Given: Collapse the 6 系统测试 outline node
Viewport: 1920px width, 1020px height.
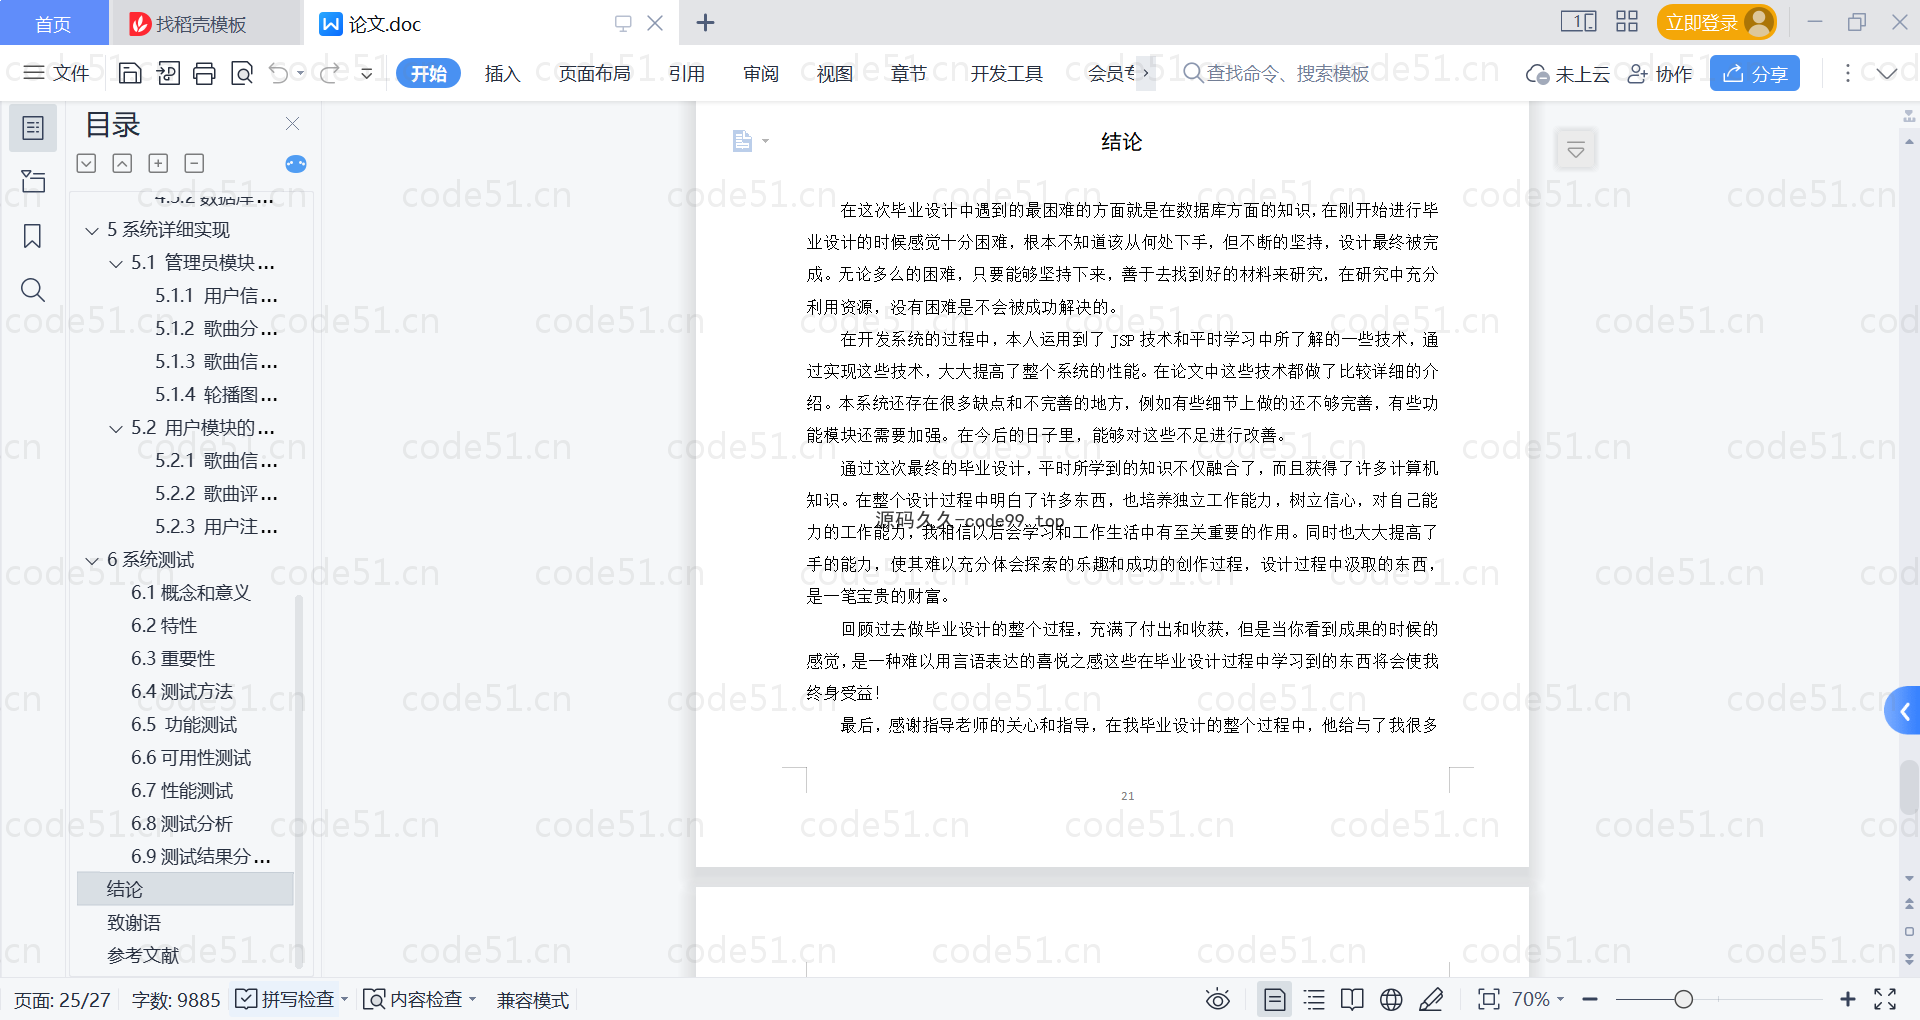Looking at the screenshot, I should [92, 561].
